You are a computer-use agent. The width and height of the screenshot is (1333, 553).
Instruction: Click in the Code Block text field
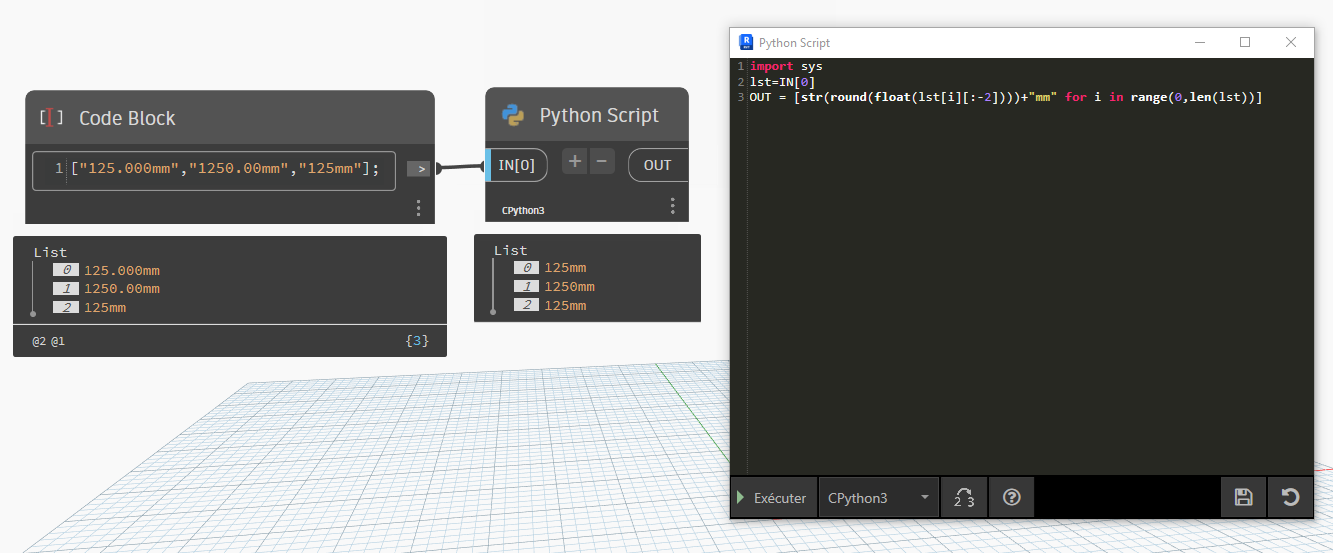225,169
